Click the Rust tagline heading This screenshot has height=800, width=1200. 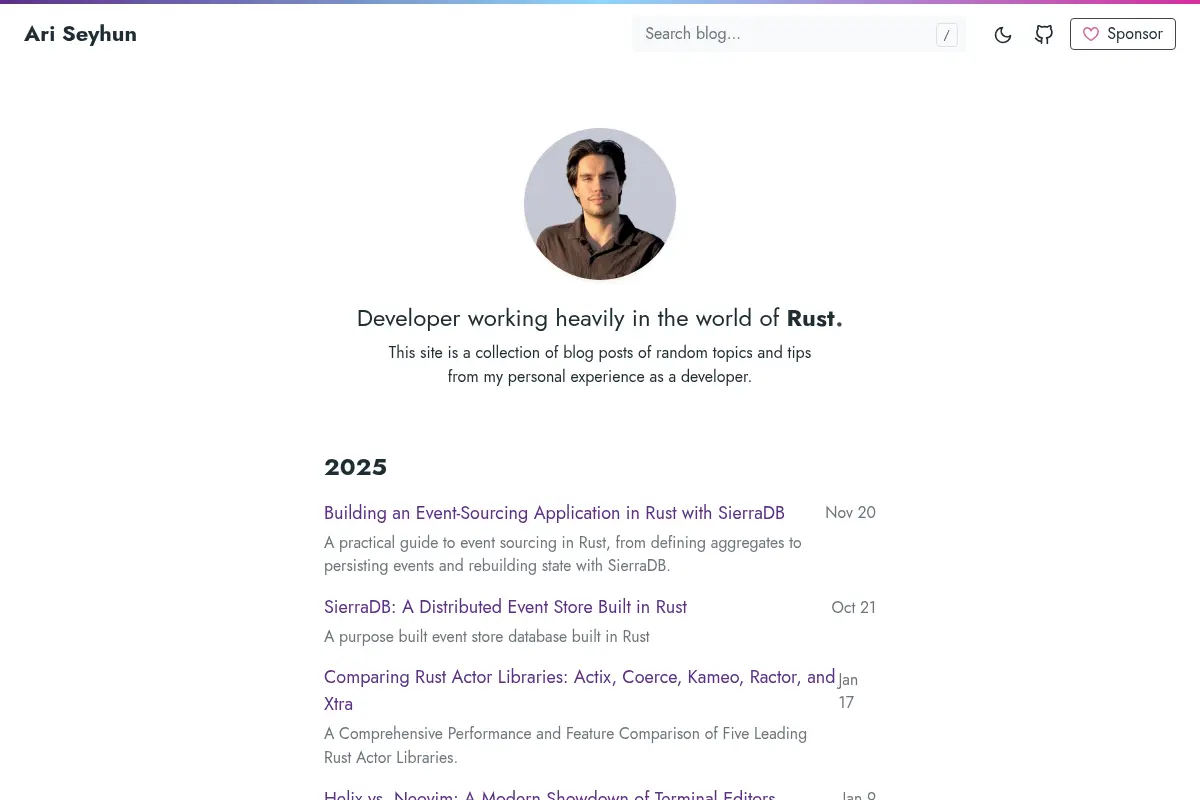[x=600, y=318]
